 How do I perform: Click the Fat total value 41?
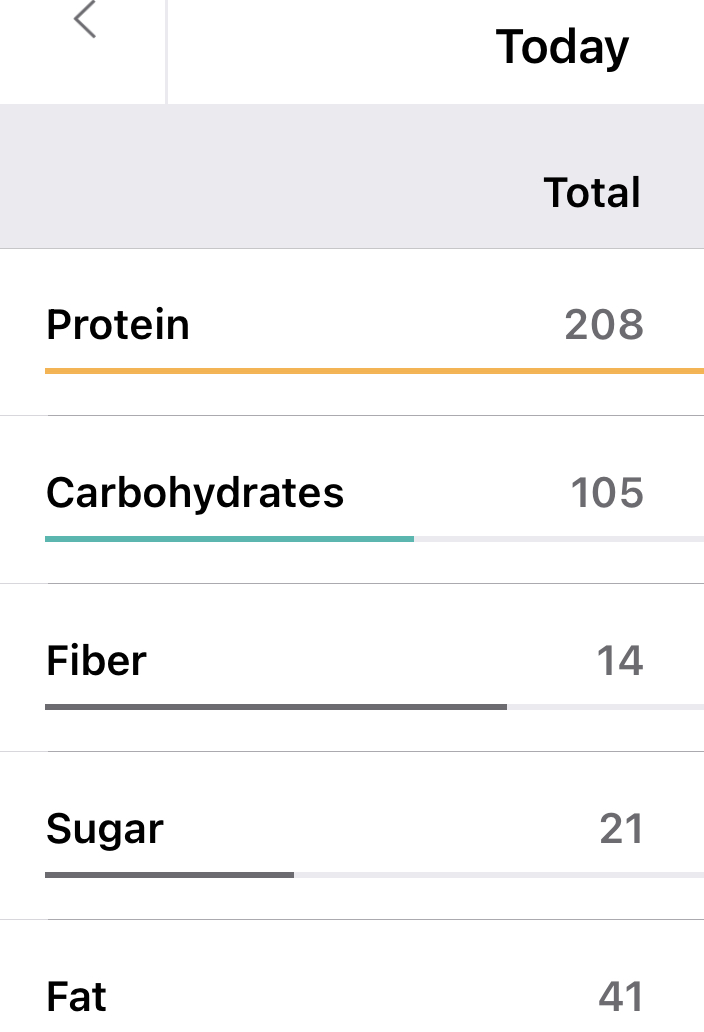click(621, 997)
